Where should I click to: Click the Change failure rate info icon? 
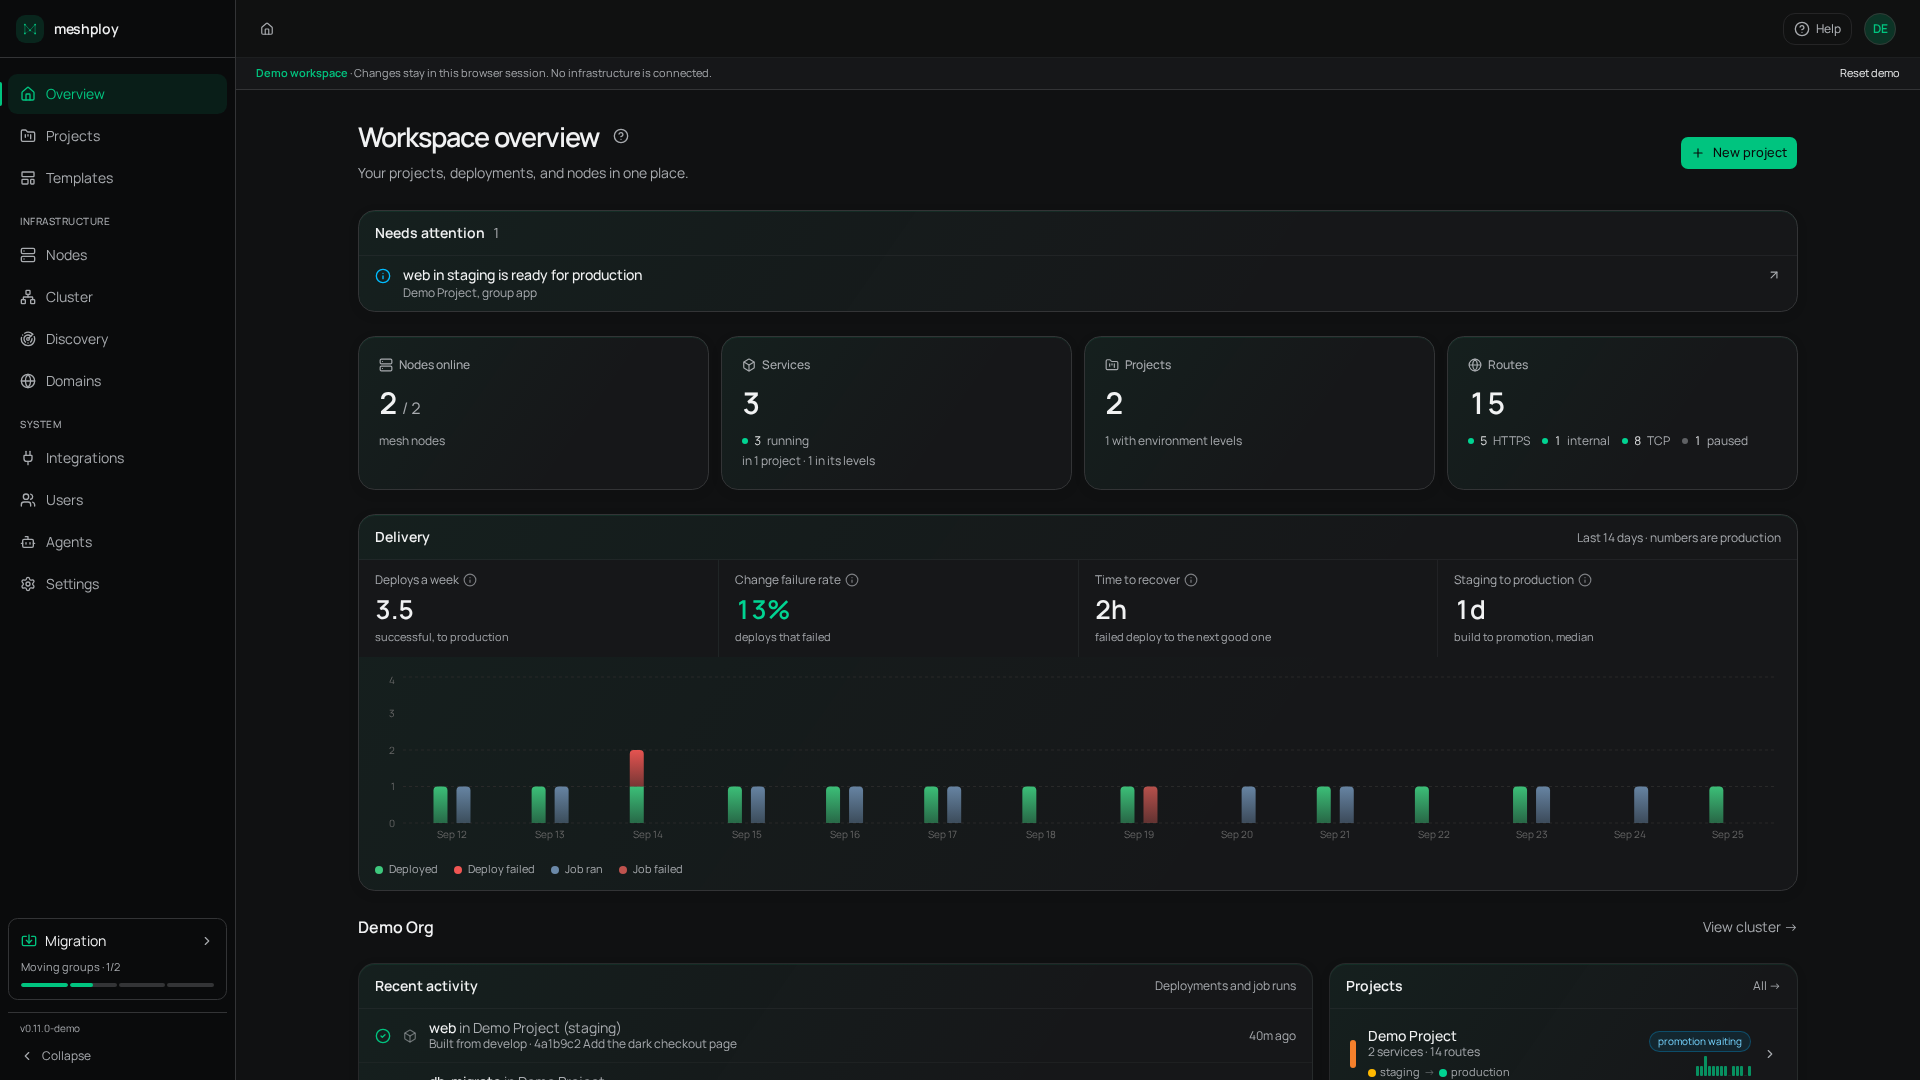point(852,580)
